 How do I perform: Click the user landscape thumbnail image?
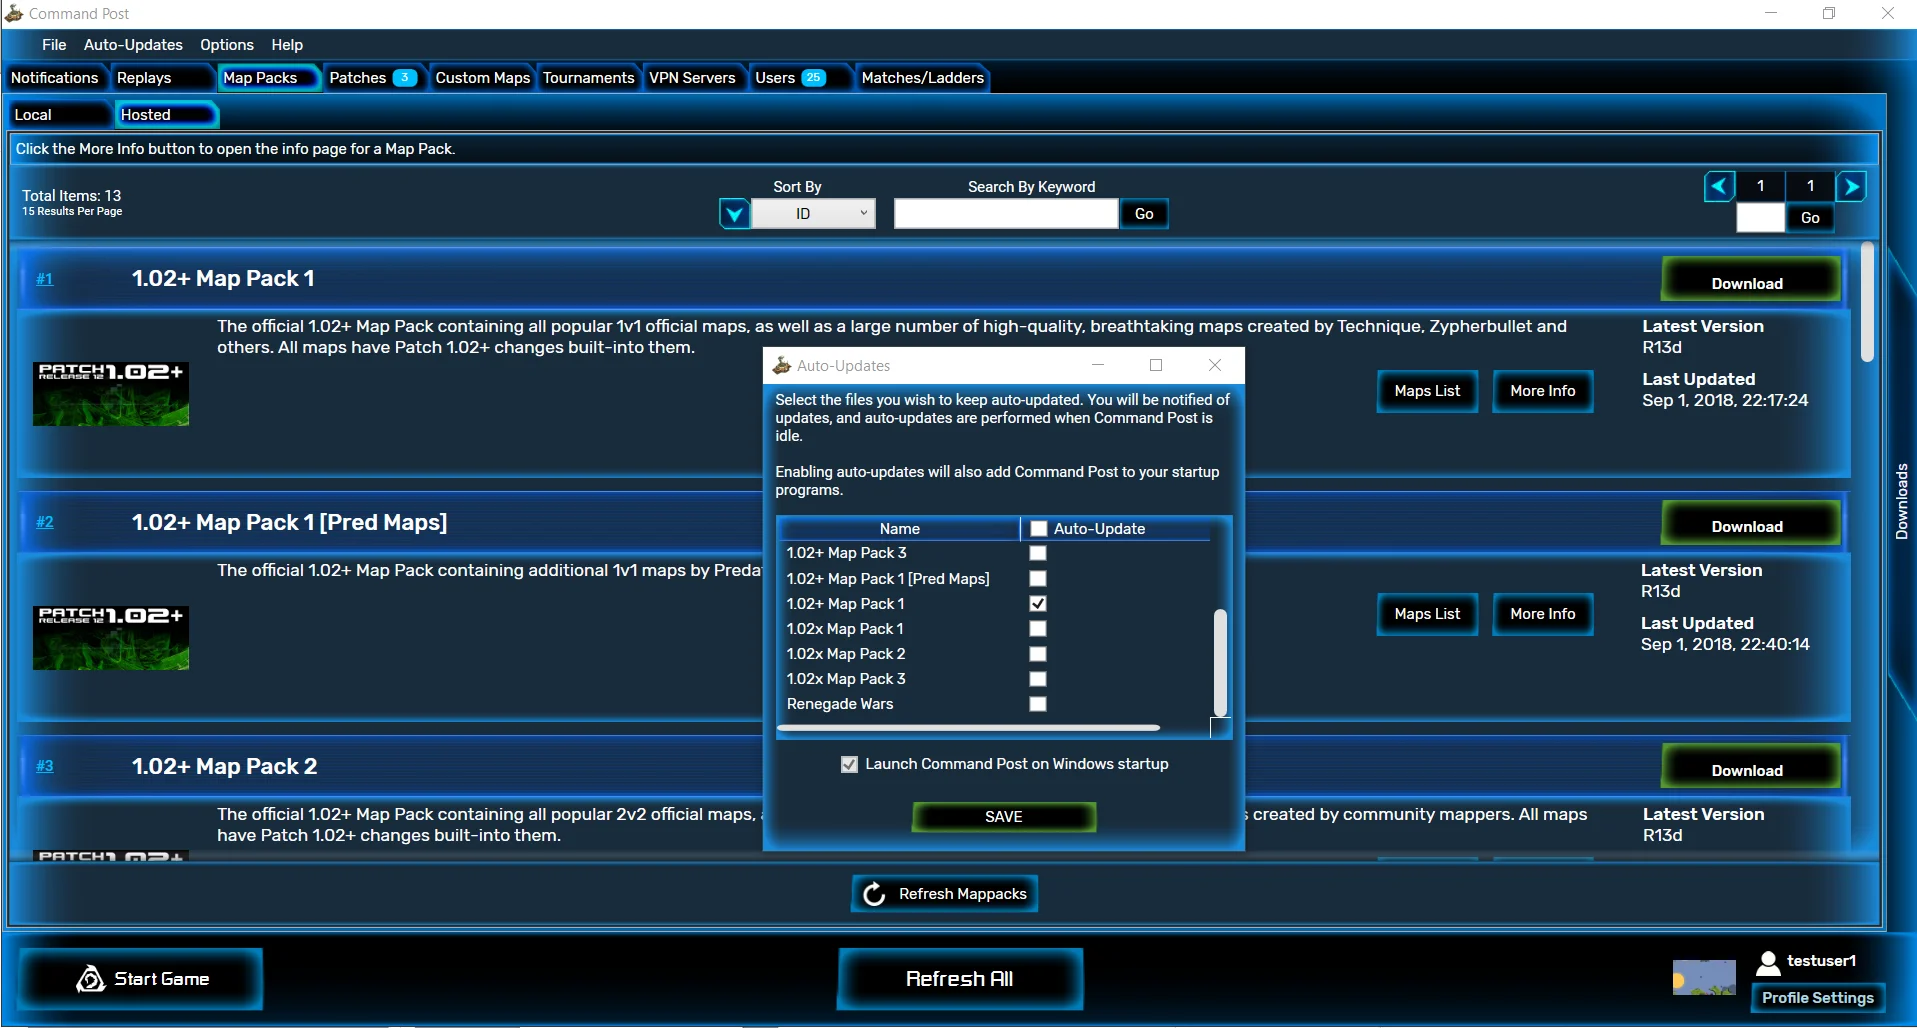click(x=1704, y=977)
